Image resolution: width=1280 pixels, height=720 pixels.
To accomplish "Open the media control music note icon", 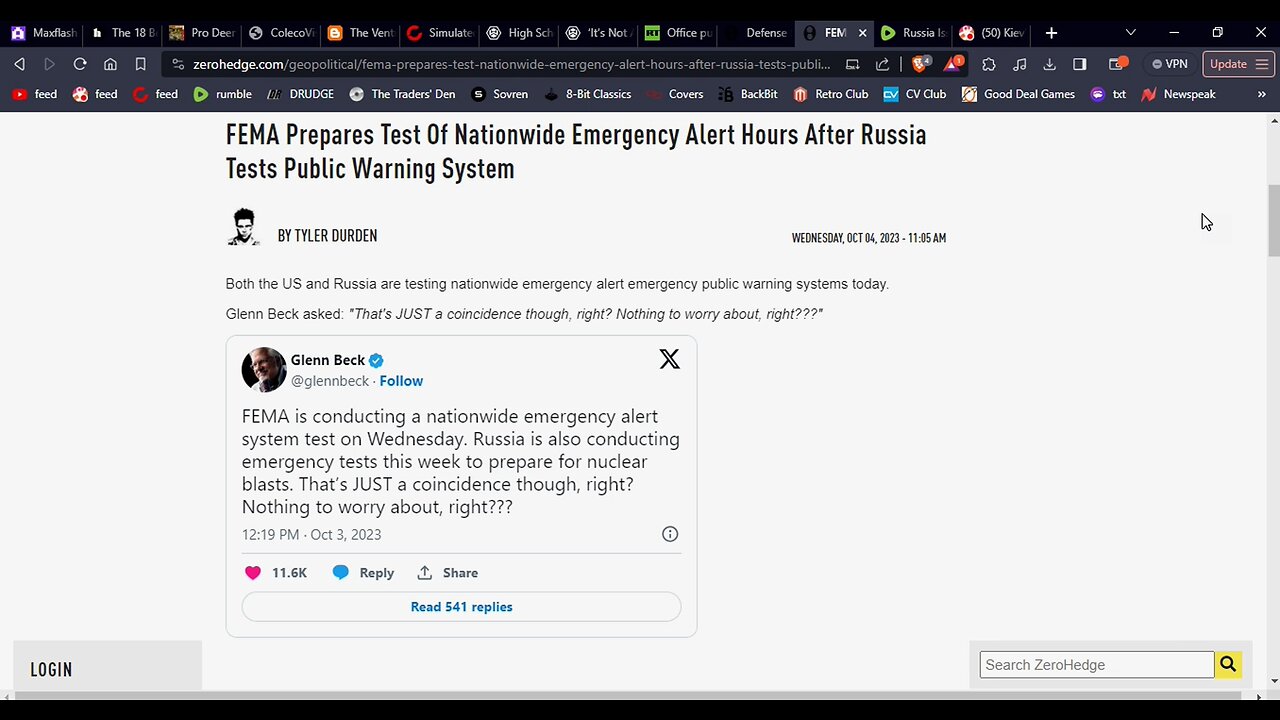I will 1019,64.
